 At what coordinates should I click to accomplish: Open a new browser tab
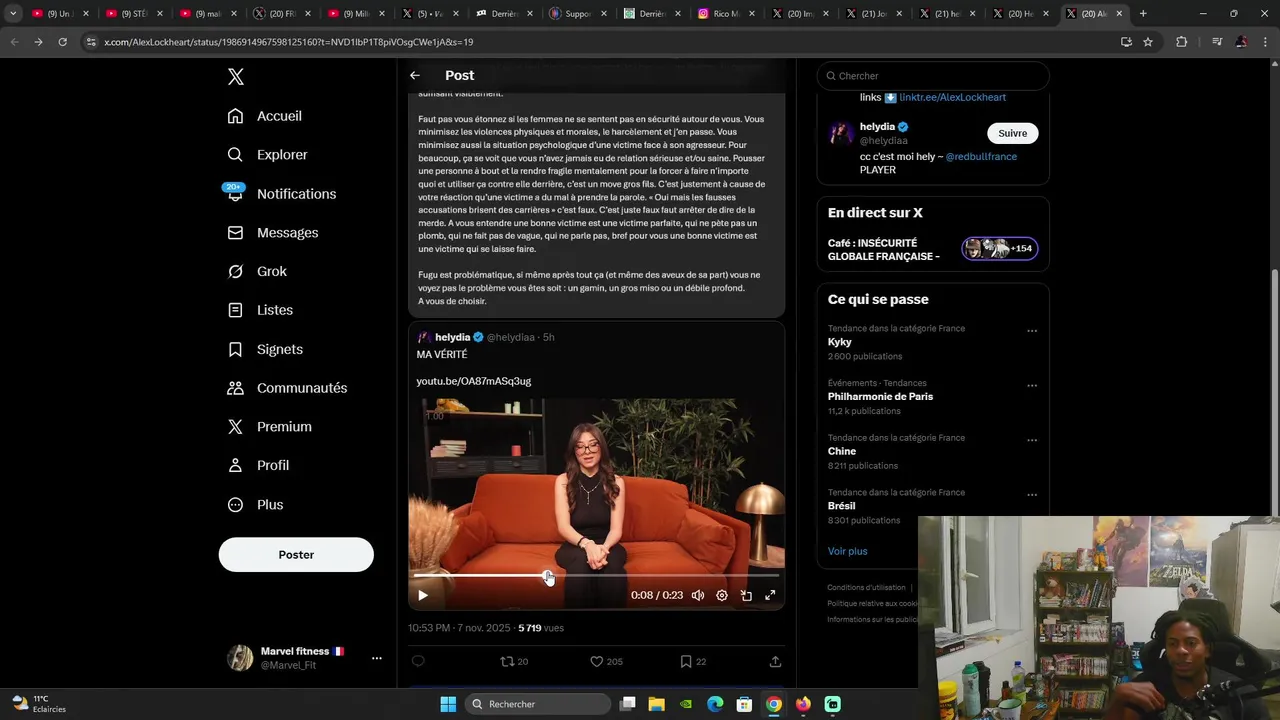click(x=1143, y=14)
